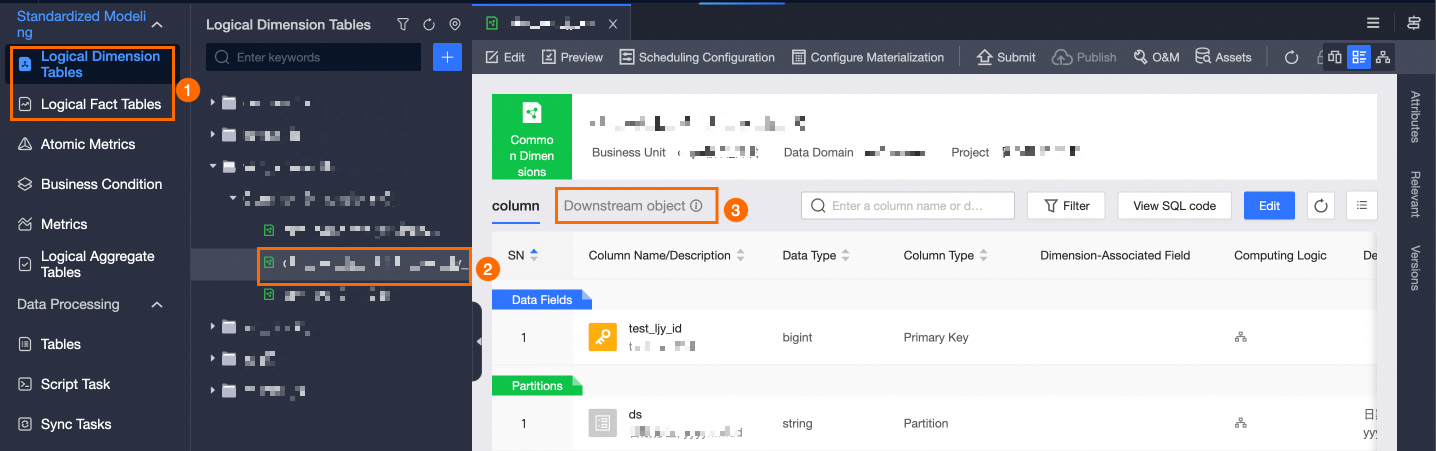This screenshot has height=451, width=1436.
Task: Open Sync Tasks in the sidebar
Action: tap(76, 424)
